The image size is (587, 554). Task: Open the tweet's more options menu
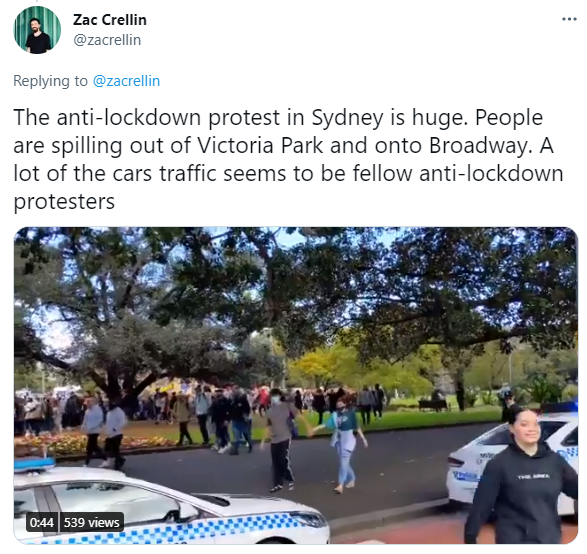point(569,19)
